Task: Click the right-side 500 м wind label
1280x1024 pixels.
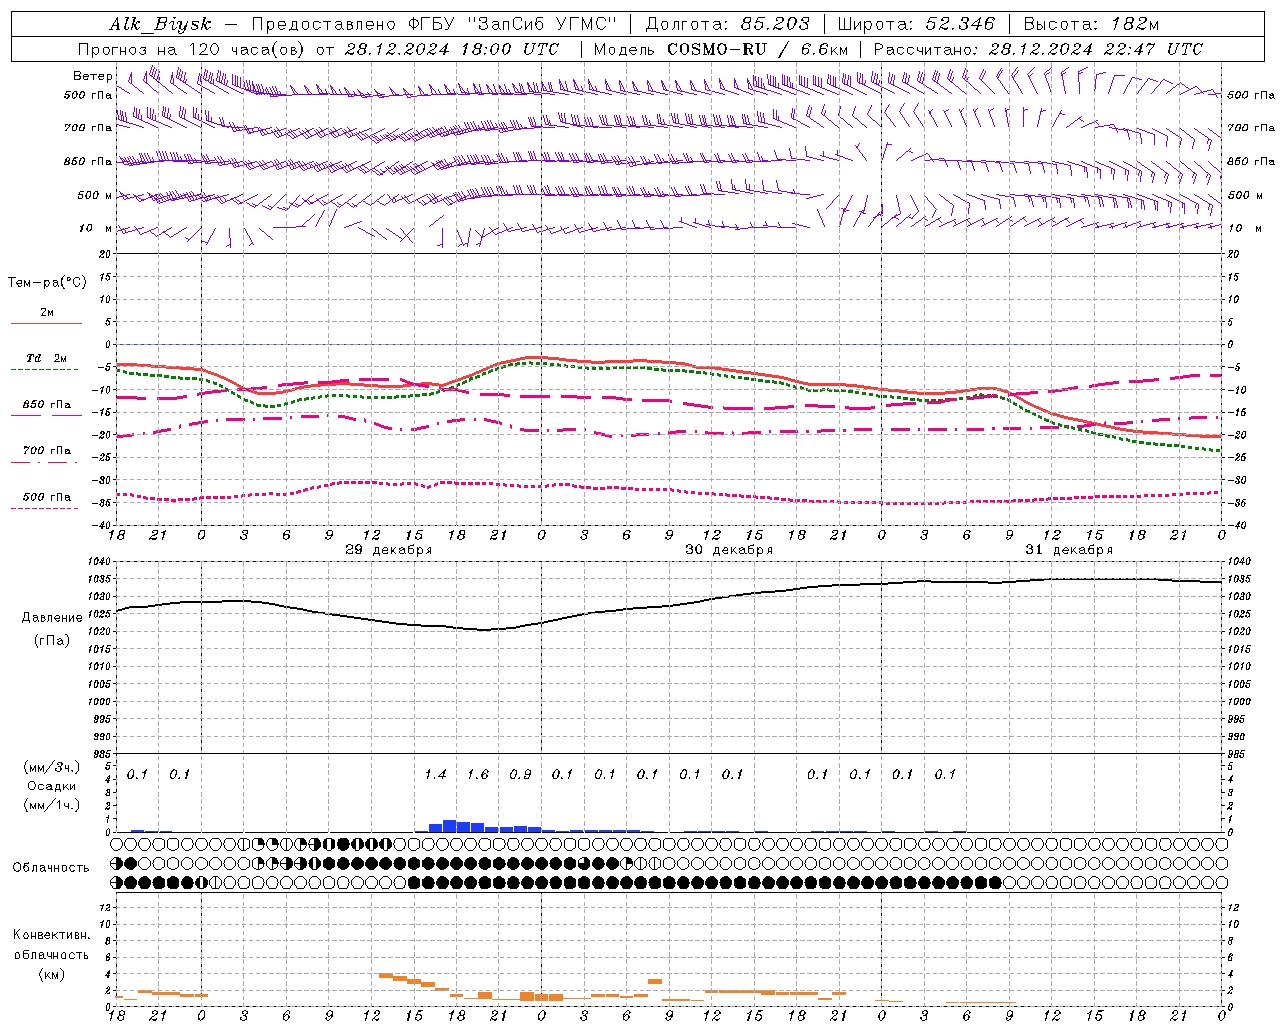Action: [x=1244, y=195]
